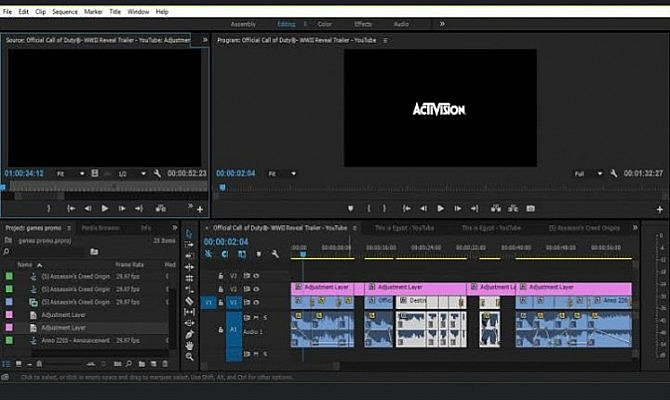The image size is (670, 400).
Task: Switch to the Media Browser tab
Action: (x=100, y=228)
